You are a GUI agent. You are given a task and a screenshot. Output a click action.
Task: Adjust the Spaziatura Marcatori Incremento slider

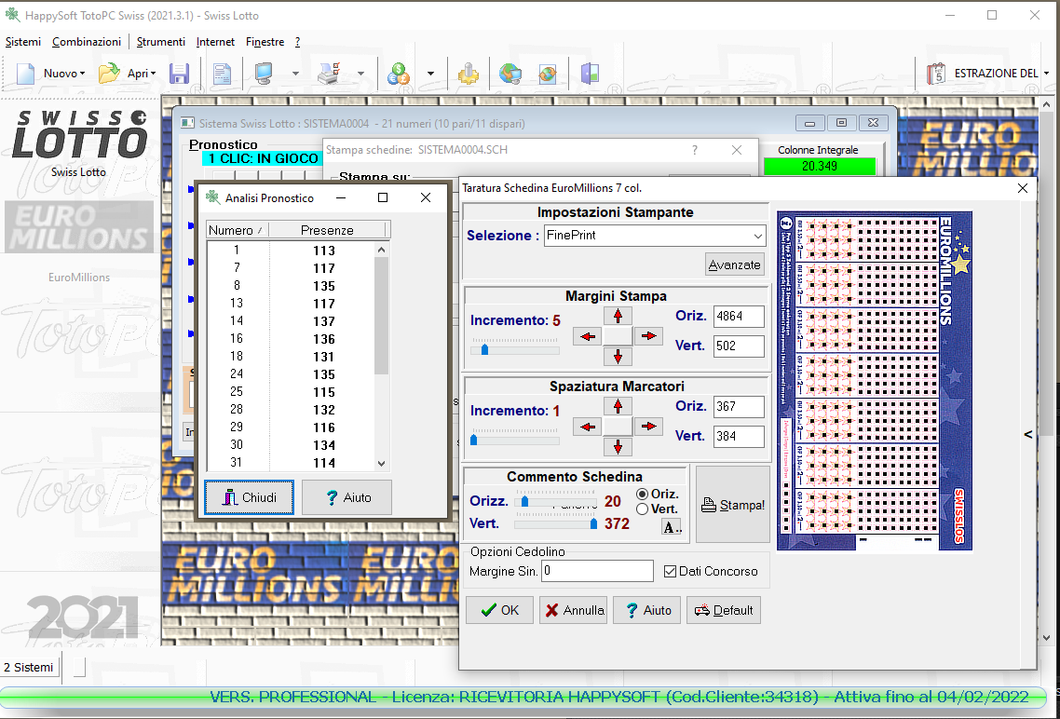515,438
